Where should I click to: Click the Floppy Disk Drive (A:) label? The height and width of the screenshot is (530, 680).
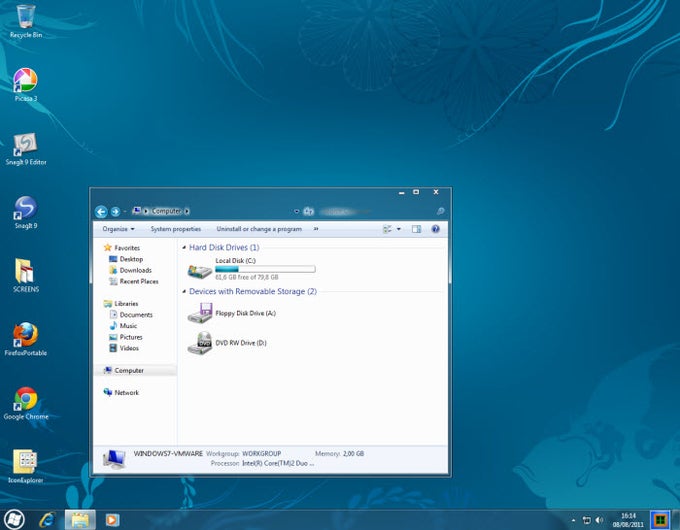(x=245, y=313)
